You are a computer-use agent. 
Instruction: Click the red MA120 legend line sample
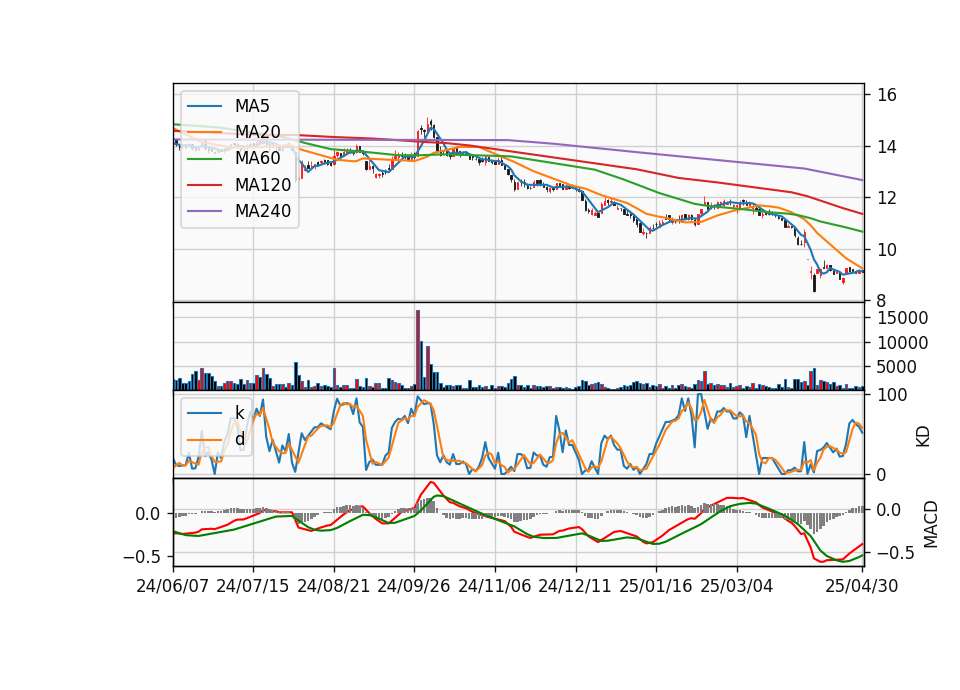[204, 185]
